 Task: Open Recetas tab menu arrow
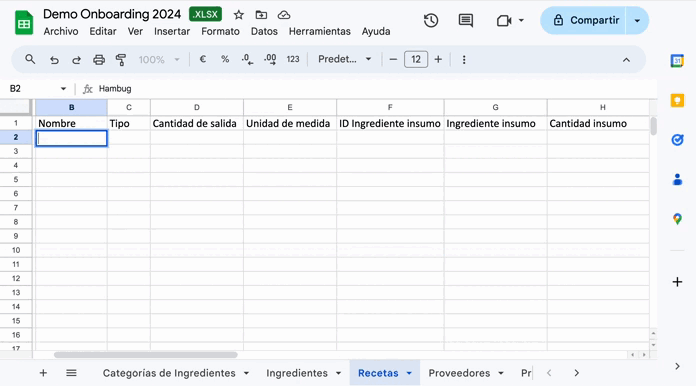coord(409,373)
